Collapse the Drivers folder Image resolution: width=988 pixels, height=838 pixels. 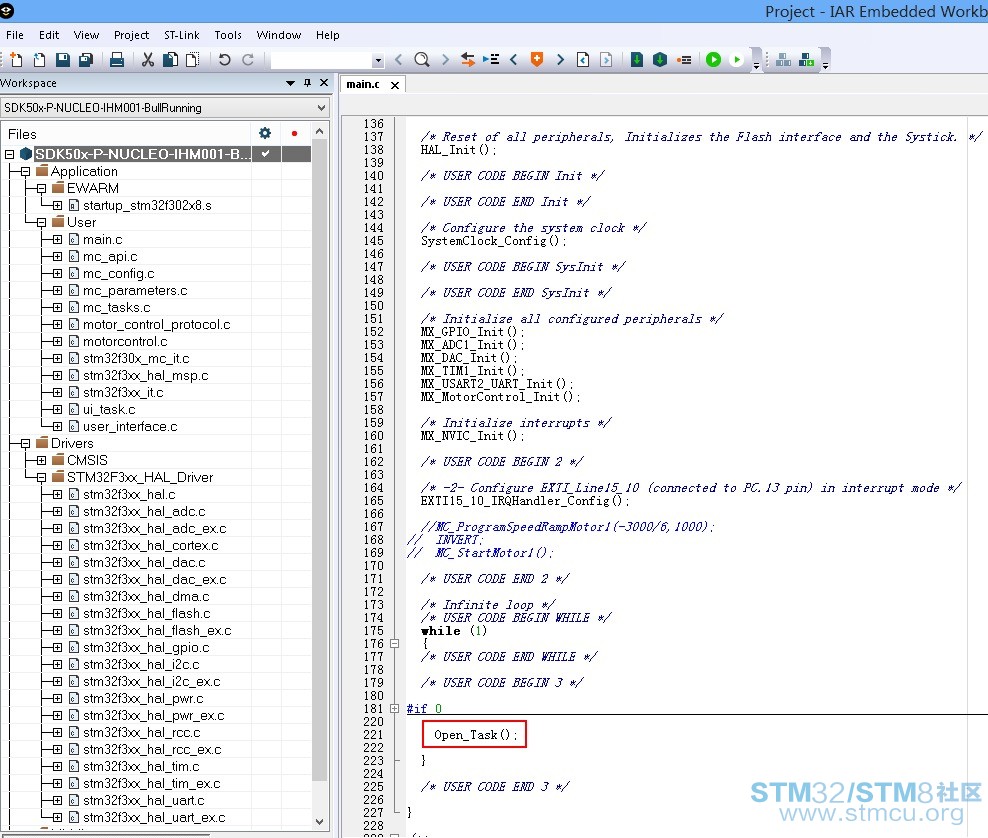coord(25,444)
